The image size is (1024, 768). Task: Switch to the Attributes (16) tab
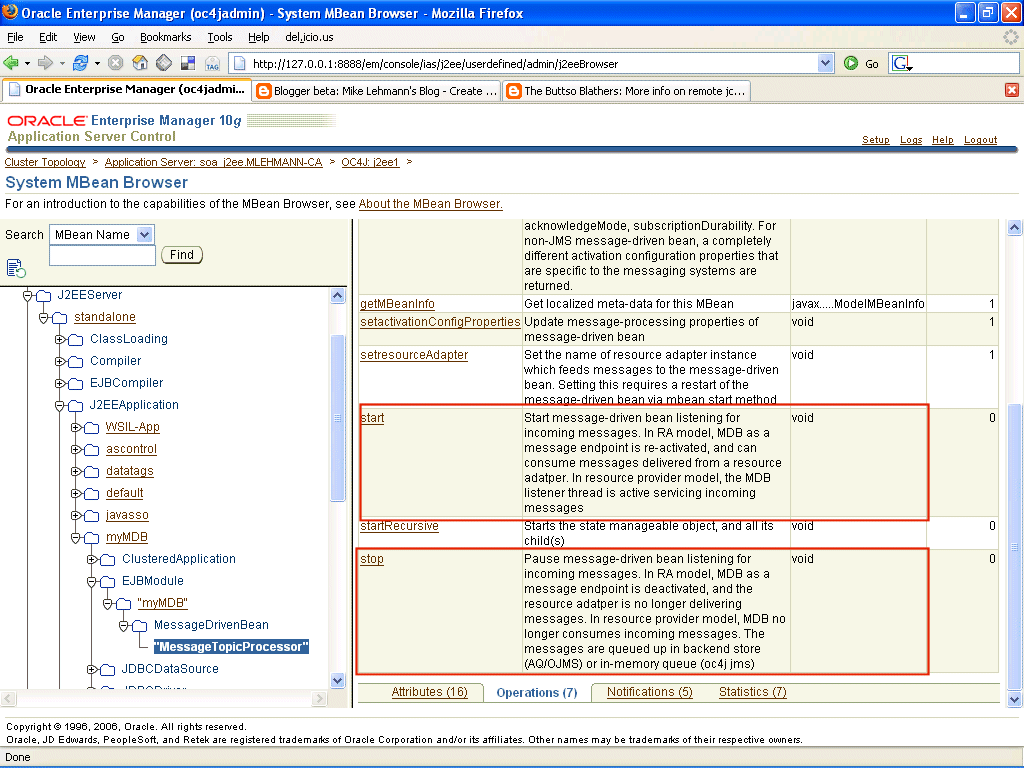(429, 692)
